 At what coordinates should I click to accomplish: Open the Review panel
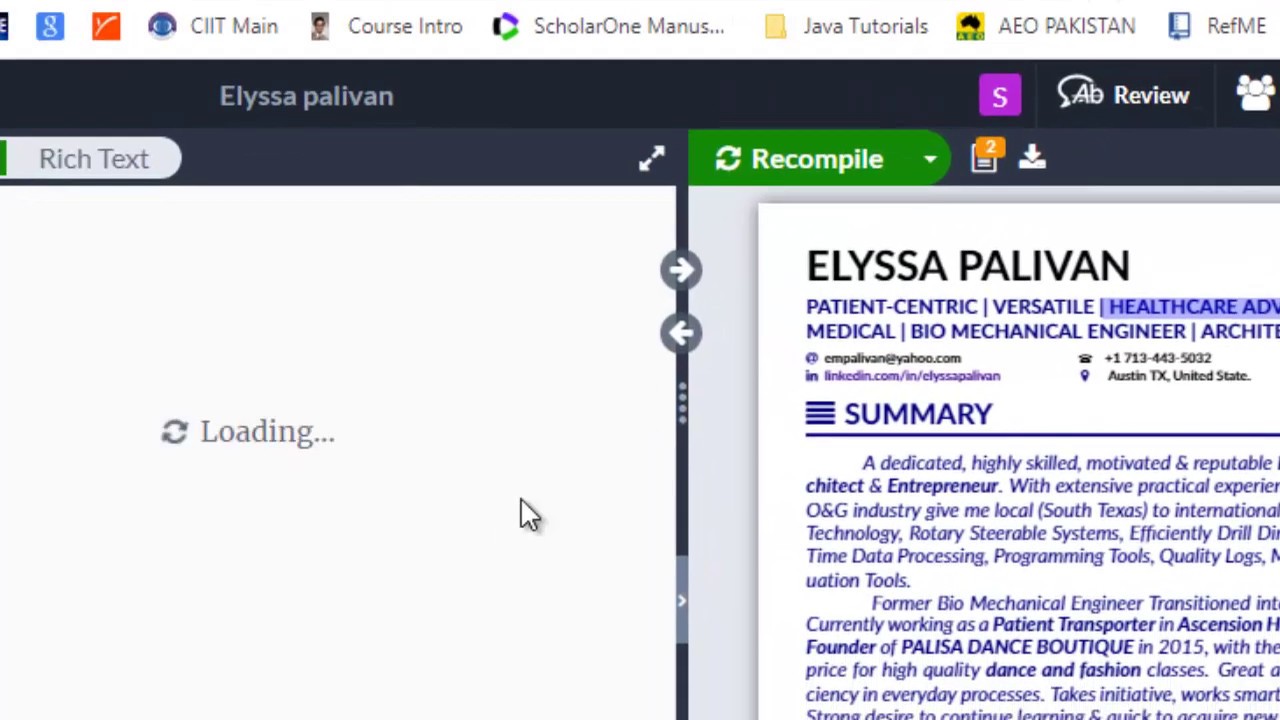[1124, 95]
